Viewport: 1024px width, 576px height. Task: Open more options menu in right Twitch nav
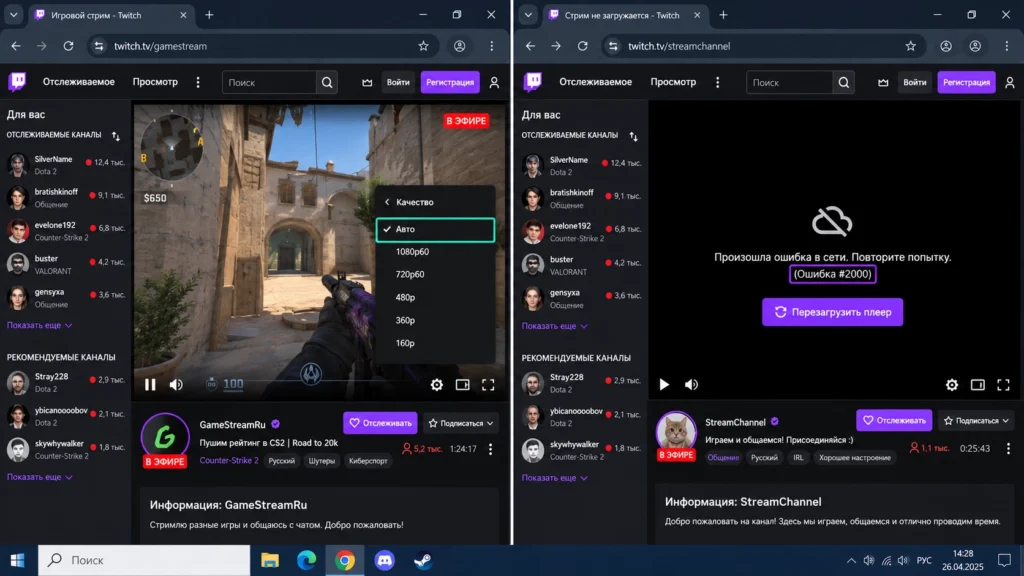(717, 82)
